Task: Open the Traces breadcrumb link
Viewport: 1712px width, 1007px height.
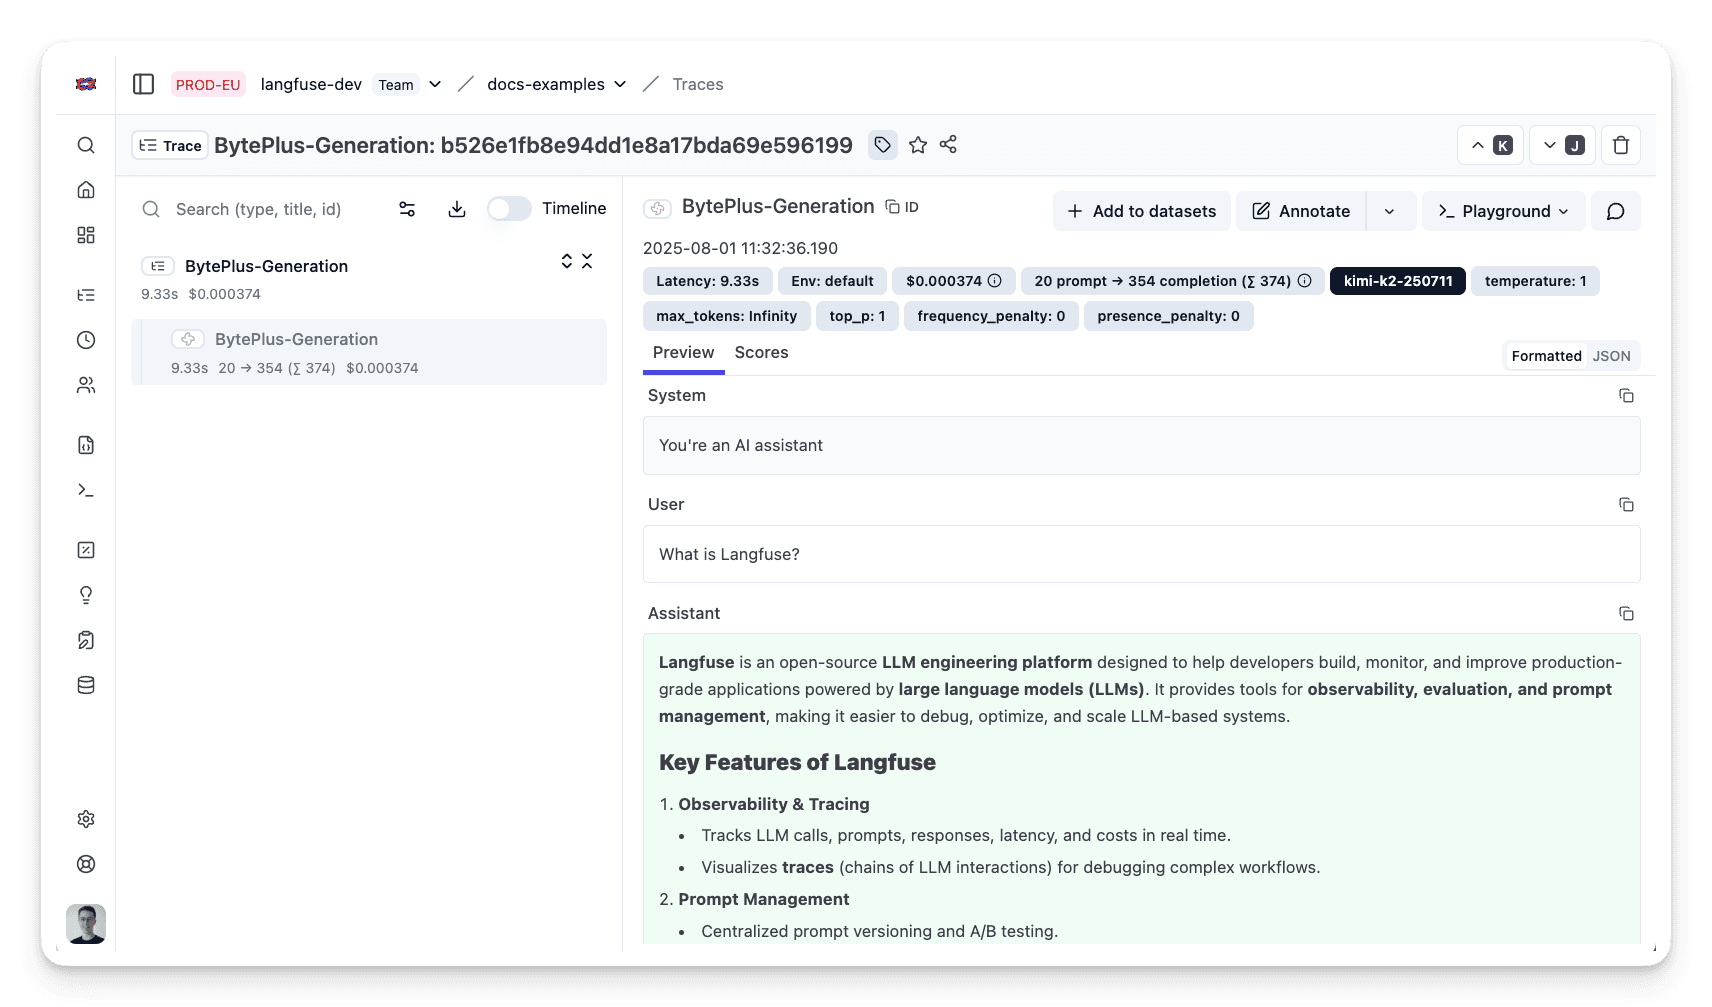Action: click(x=697, y=84)
